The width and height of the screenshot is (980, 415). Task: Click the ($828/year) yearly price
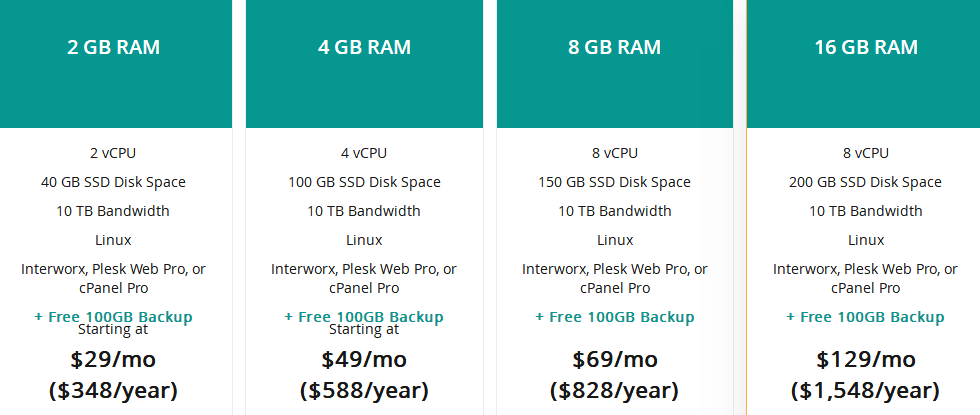[614, 390]
